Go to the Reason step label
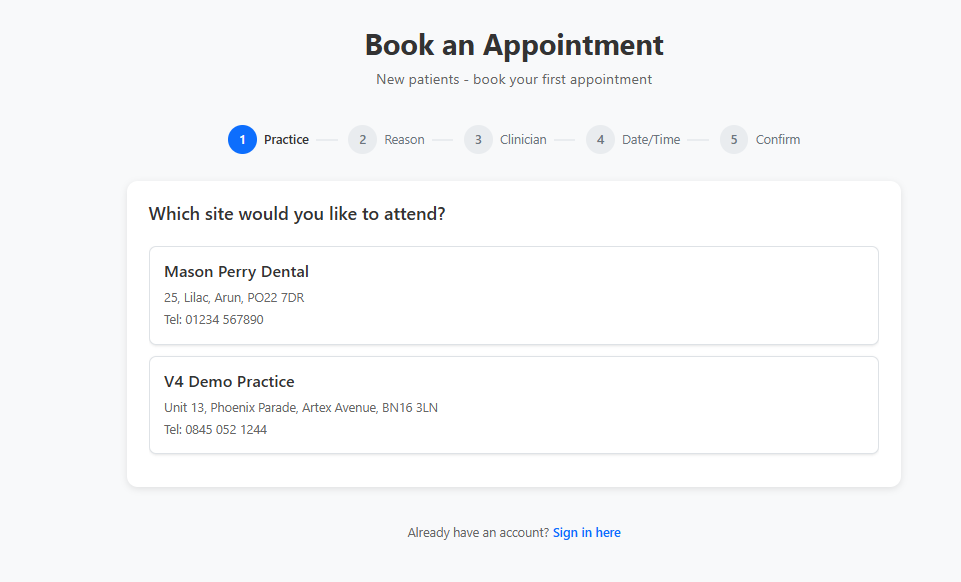The height and width of the screenshot is (582, 961). pos(405,140)
